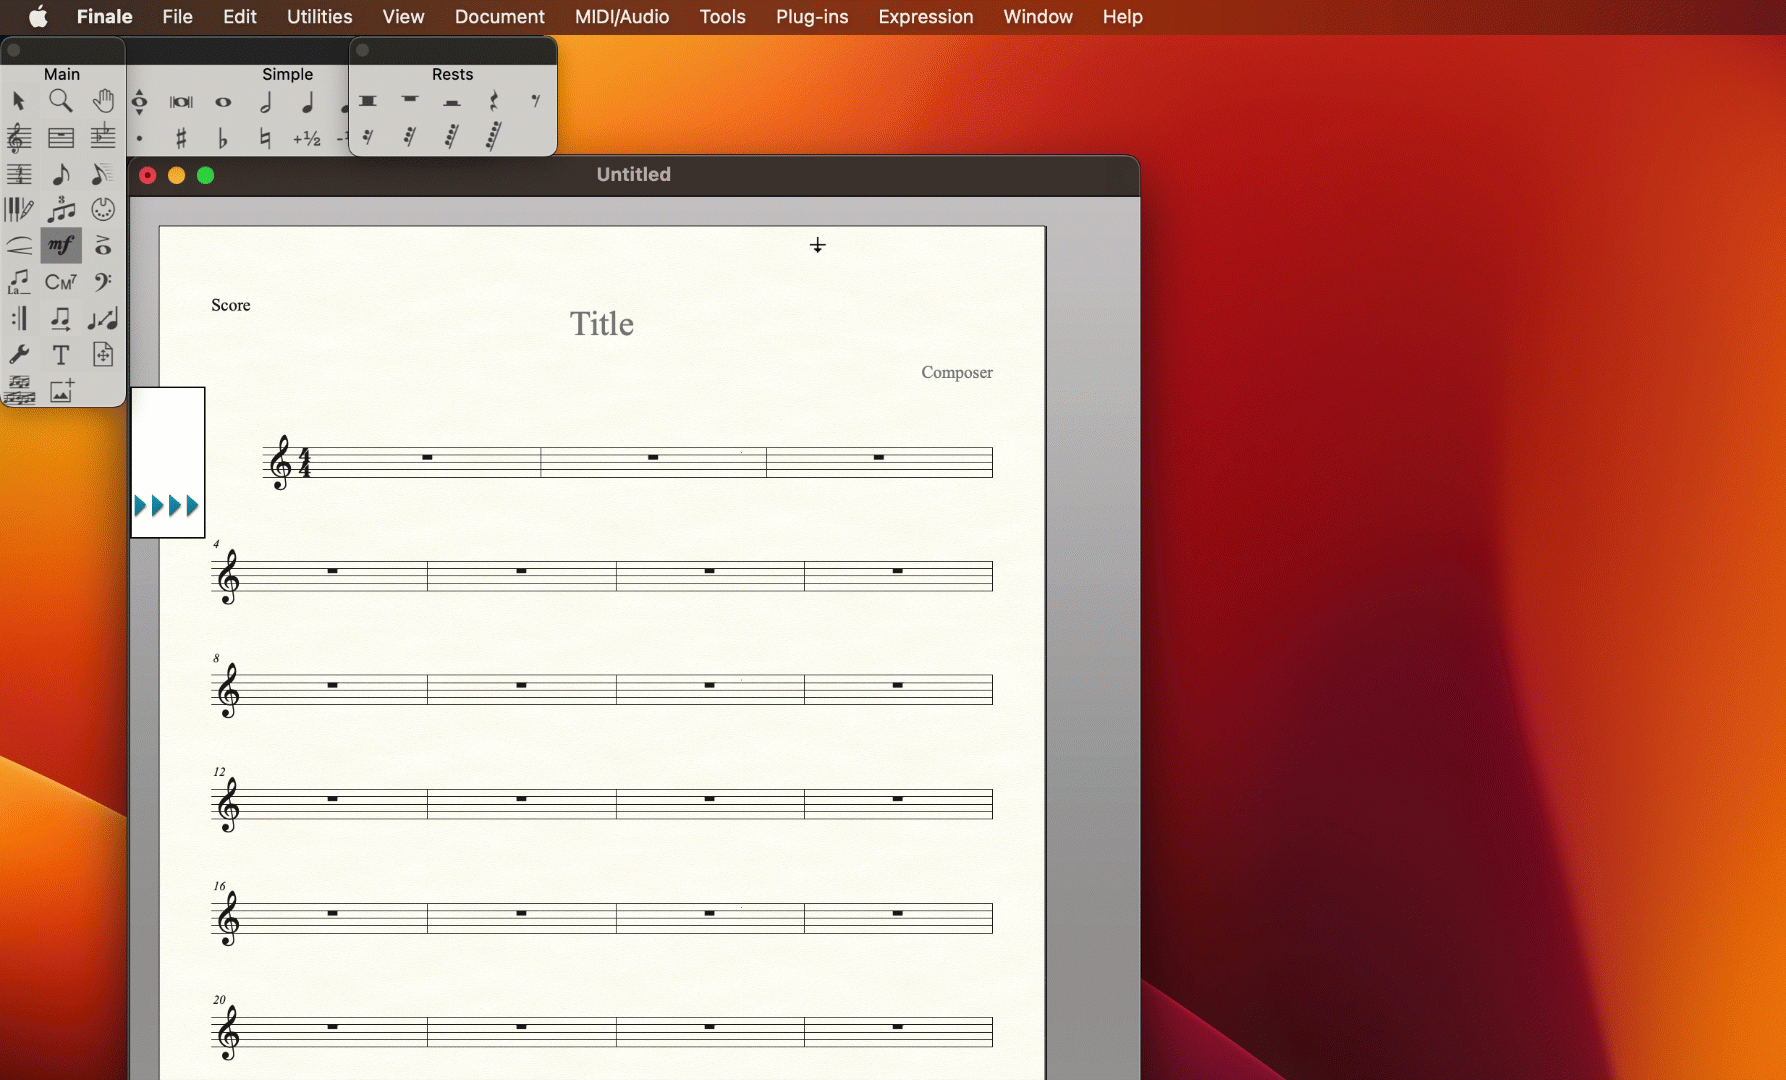Click the Composer text on the score

pos(956,372)
